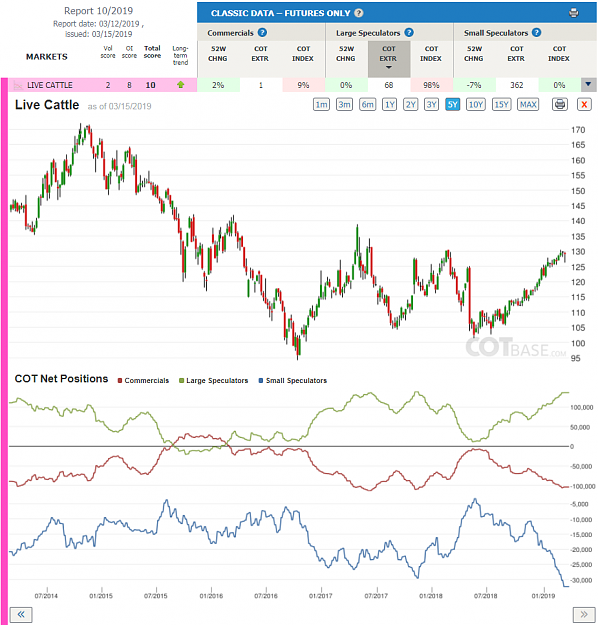Set chart range to 3m
Image resolution: width=598 pixels, height=625 pixels.
point(344,105)
